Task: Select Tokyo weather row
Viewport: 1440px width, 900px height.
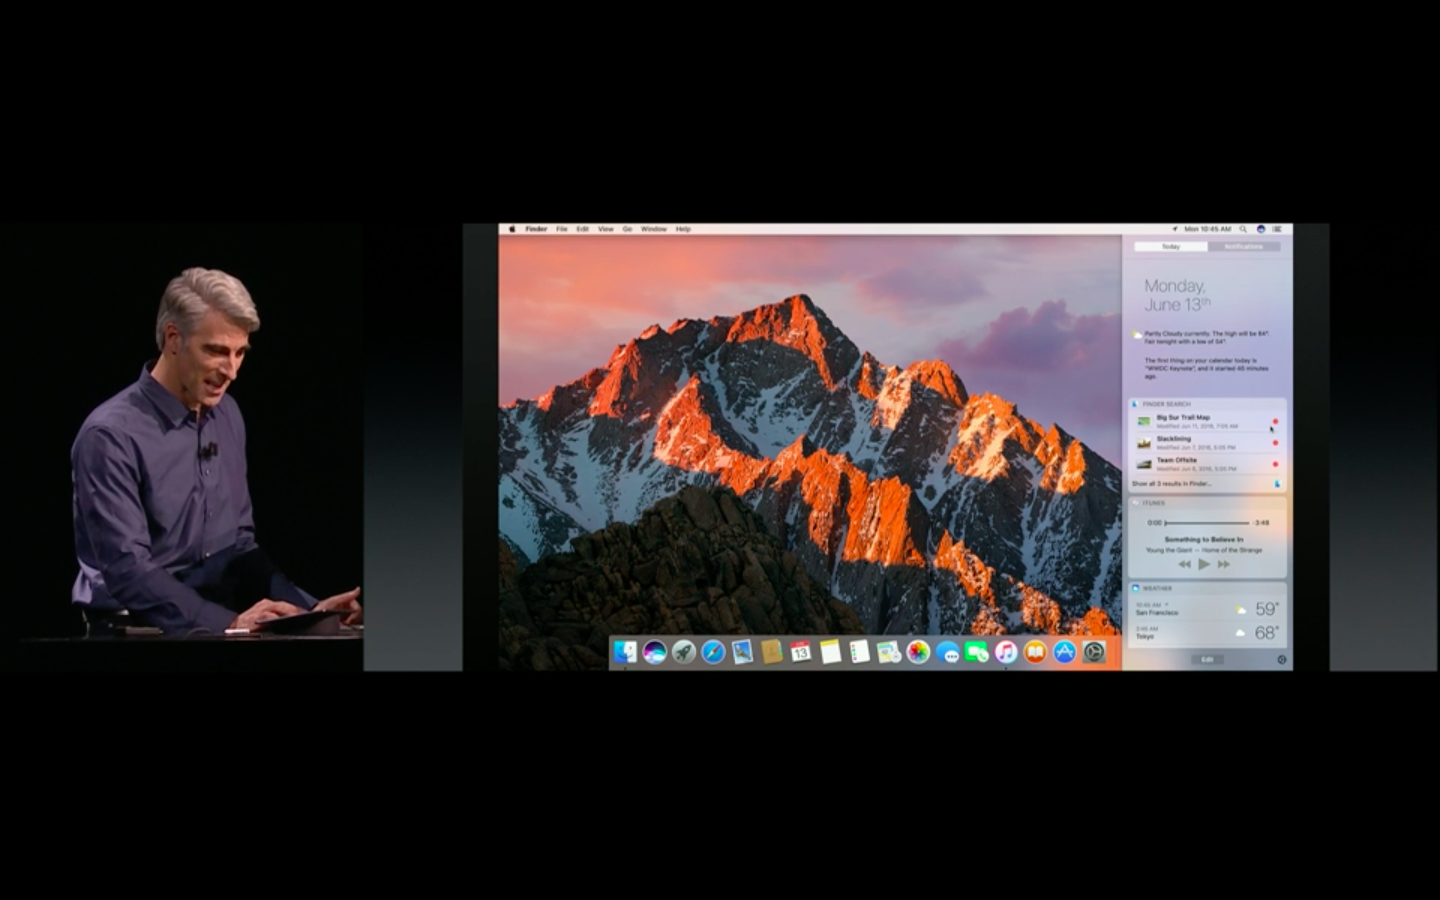Action: pos(1207,633)
